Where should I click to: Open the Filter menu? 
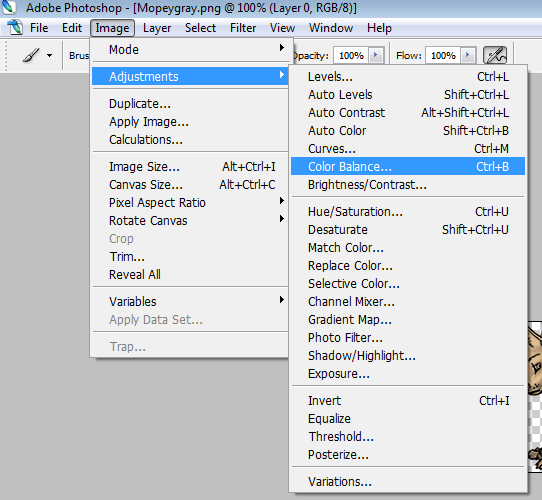point(243,28)
